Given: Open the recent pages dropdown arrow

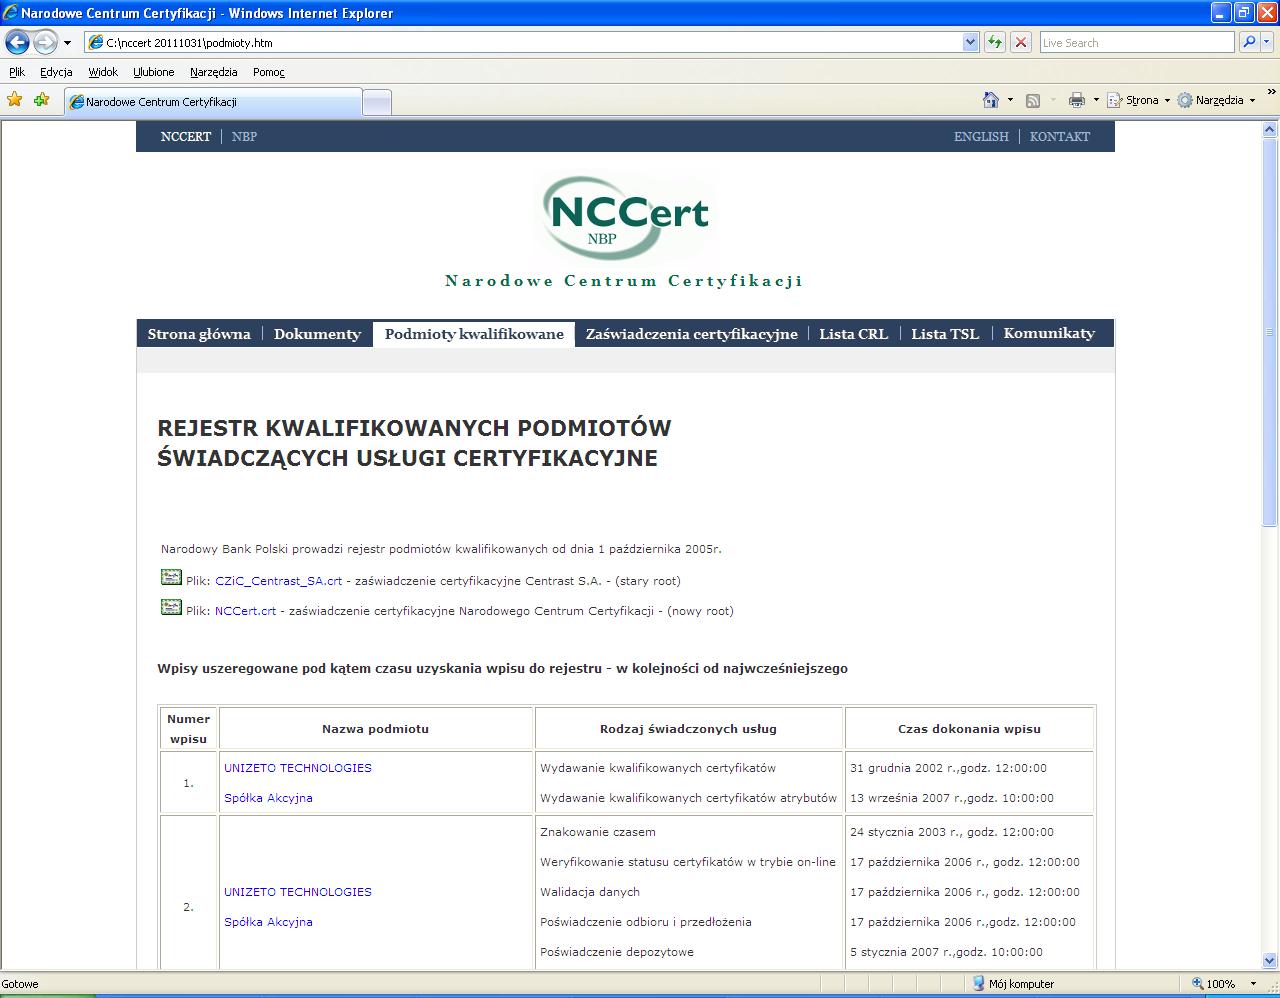Looking at the screenshot, I should [x=67, y=43].
